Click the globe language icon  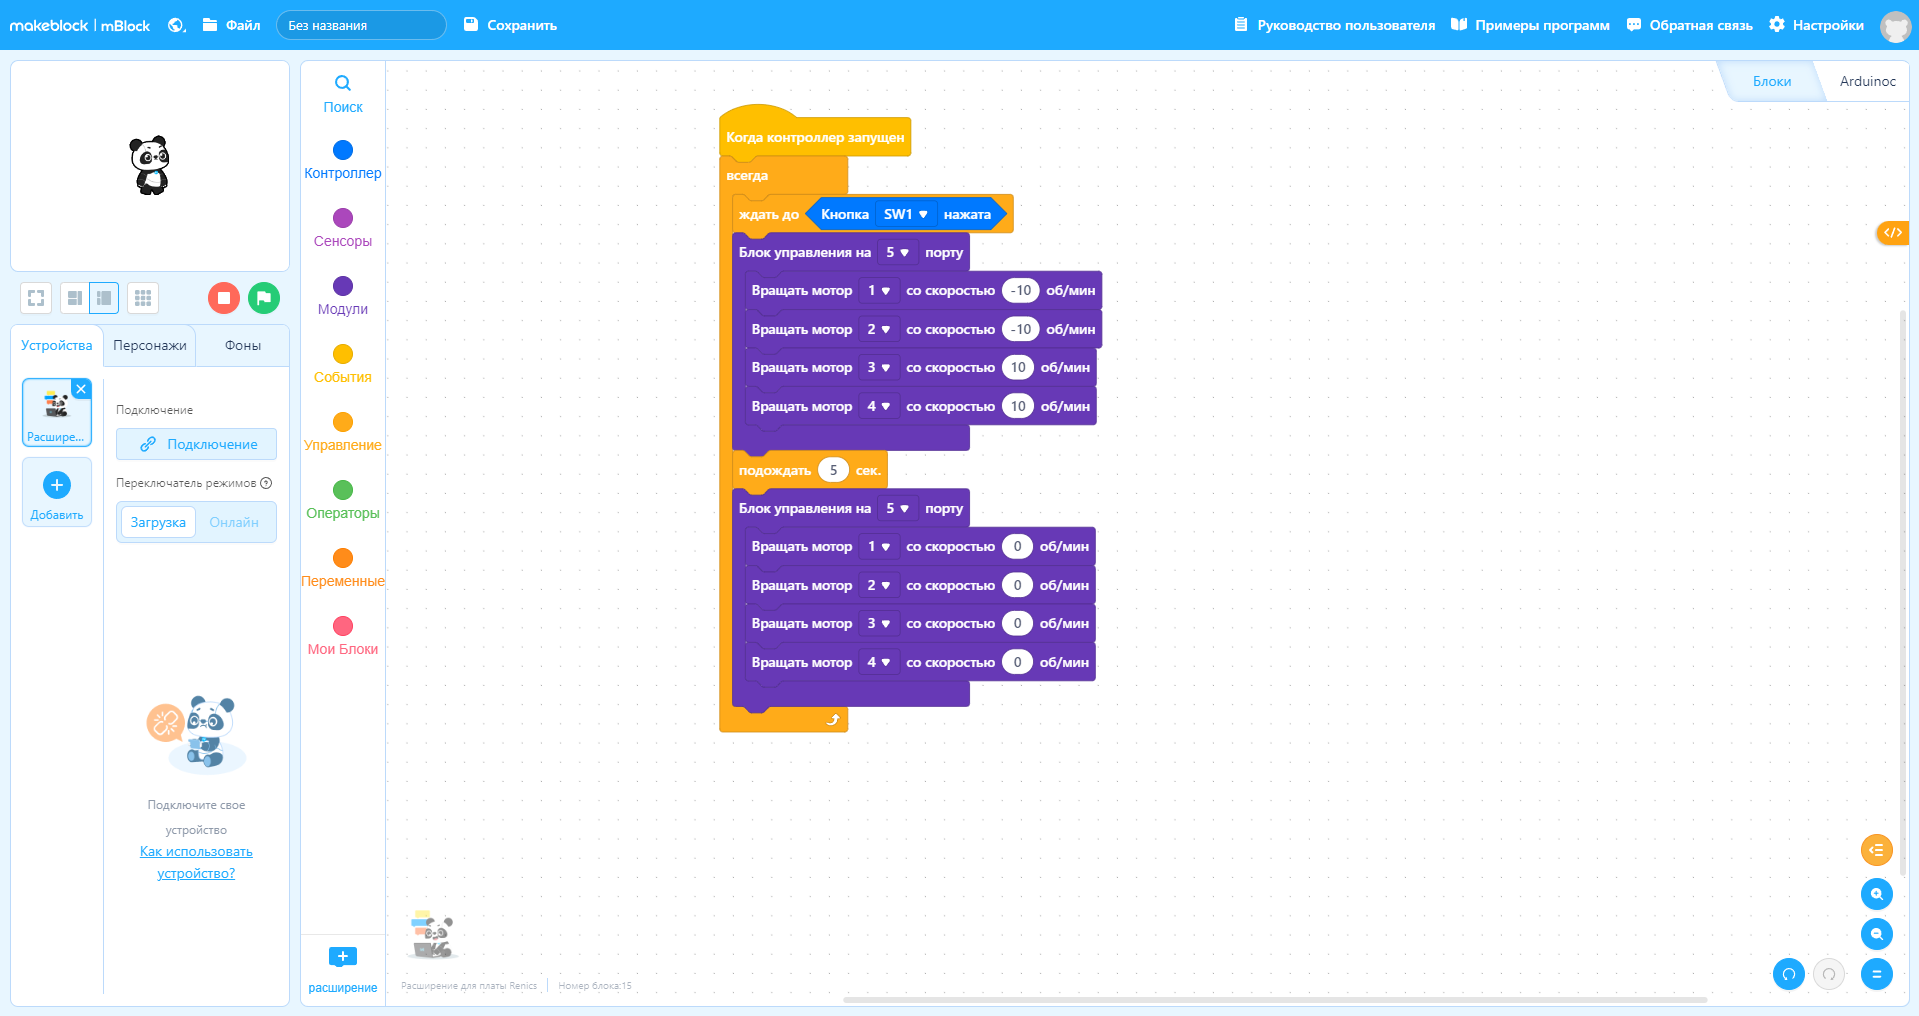176,25
